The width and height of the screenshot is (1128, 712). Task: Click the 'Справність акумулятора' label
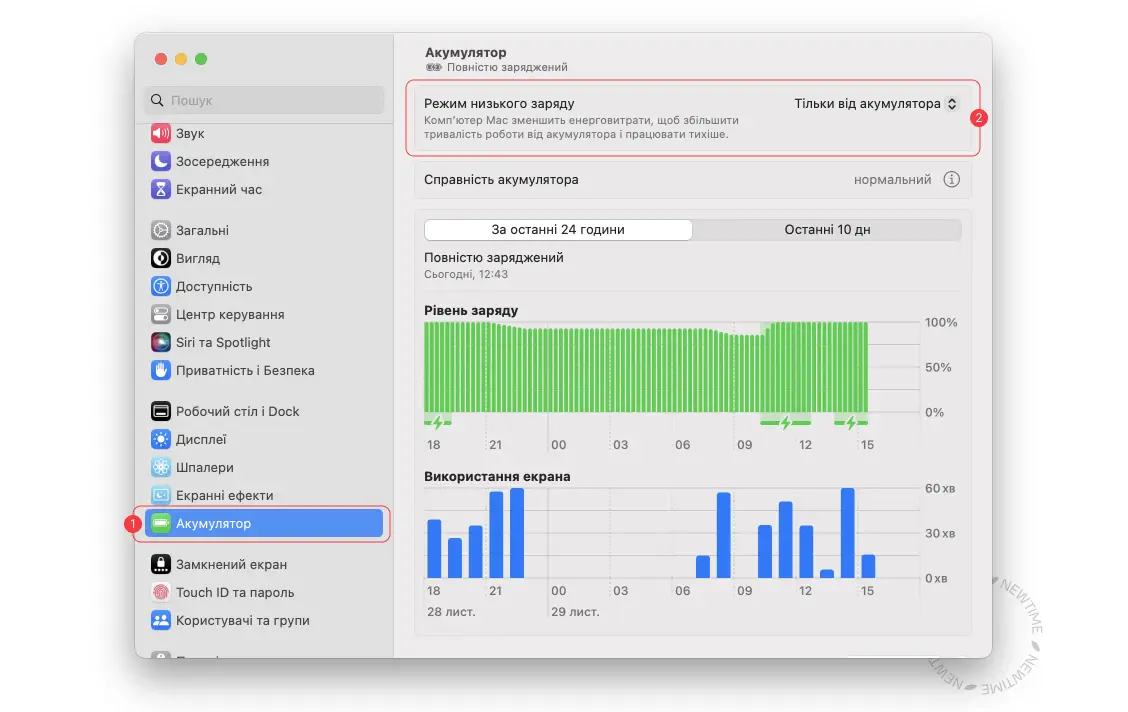pyautogui.click(x=501, y=180)
